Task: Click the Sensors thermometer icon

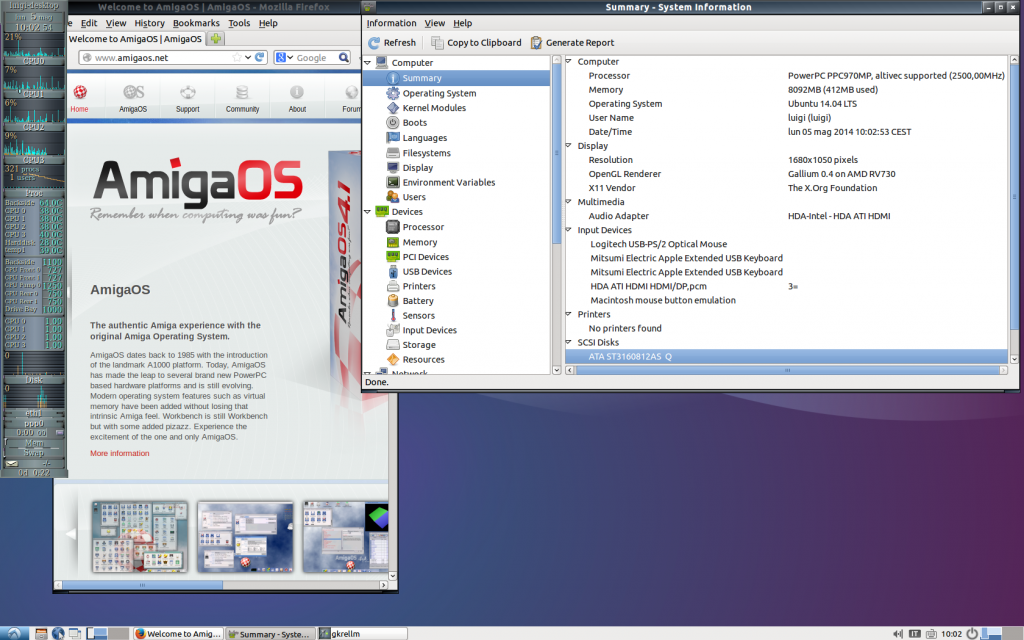Action: coord(393,316)
